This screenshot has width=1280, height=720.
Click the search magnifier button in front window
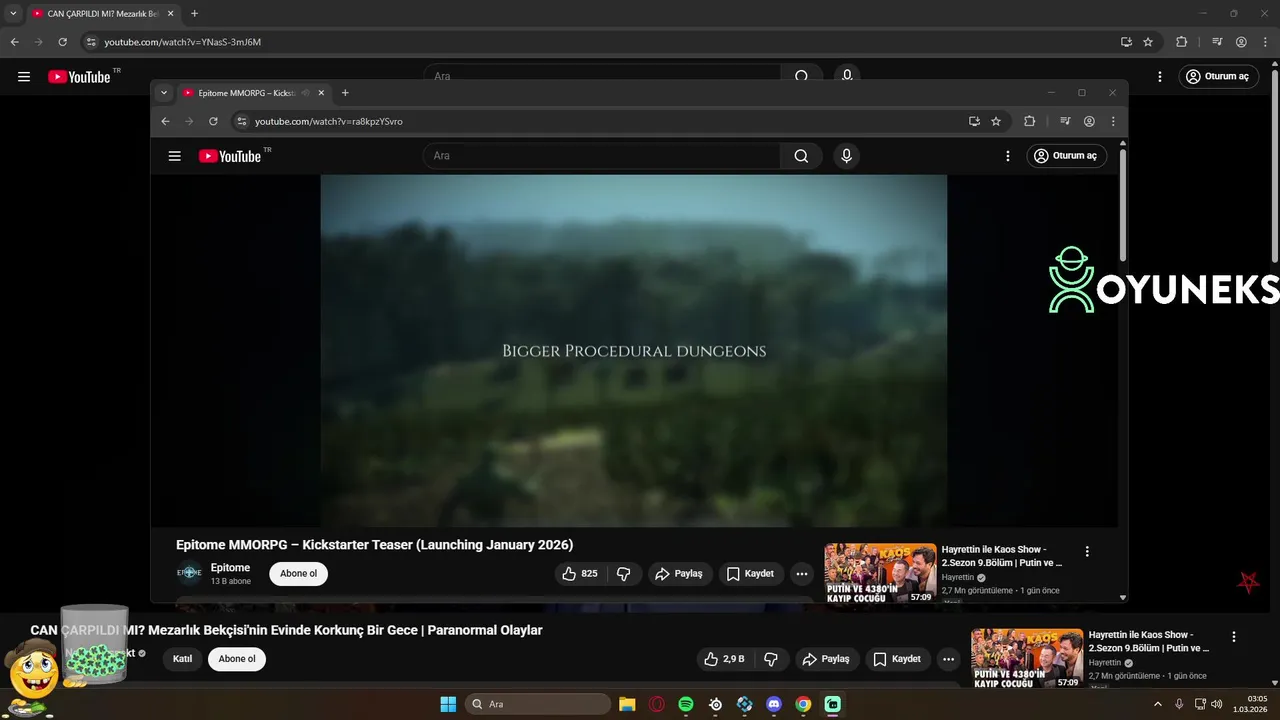[801, 156]
